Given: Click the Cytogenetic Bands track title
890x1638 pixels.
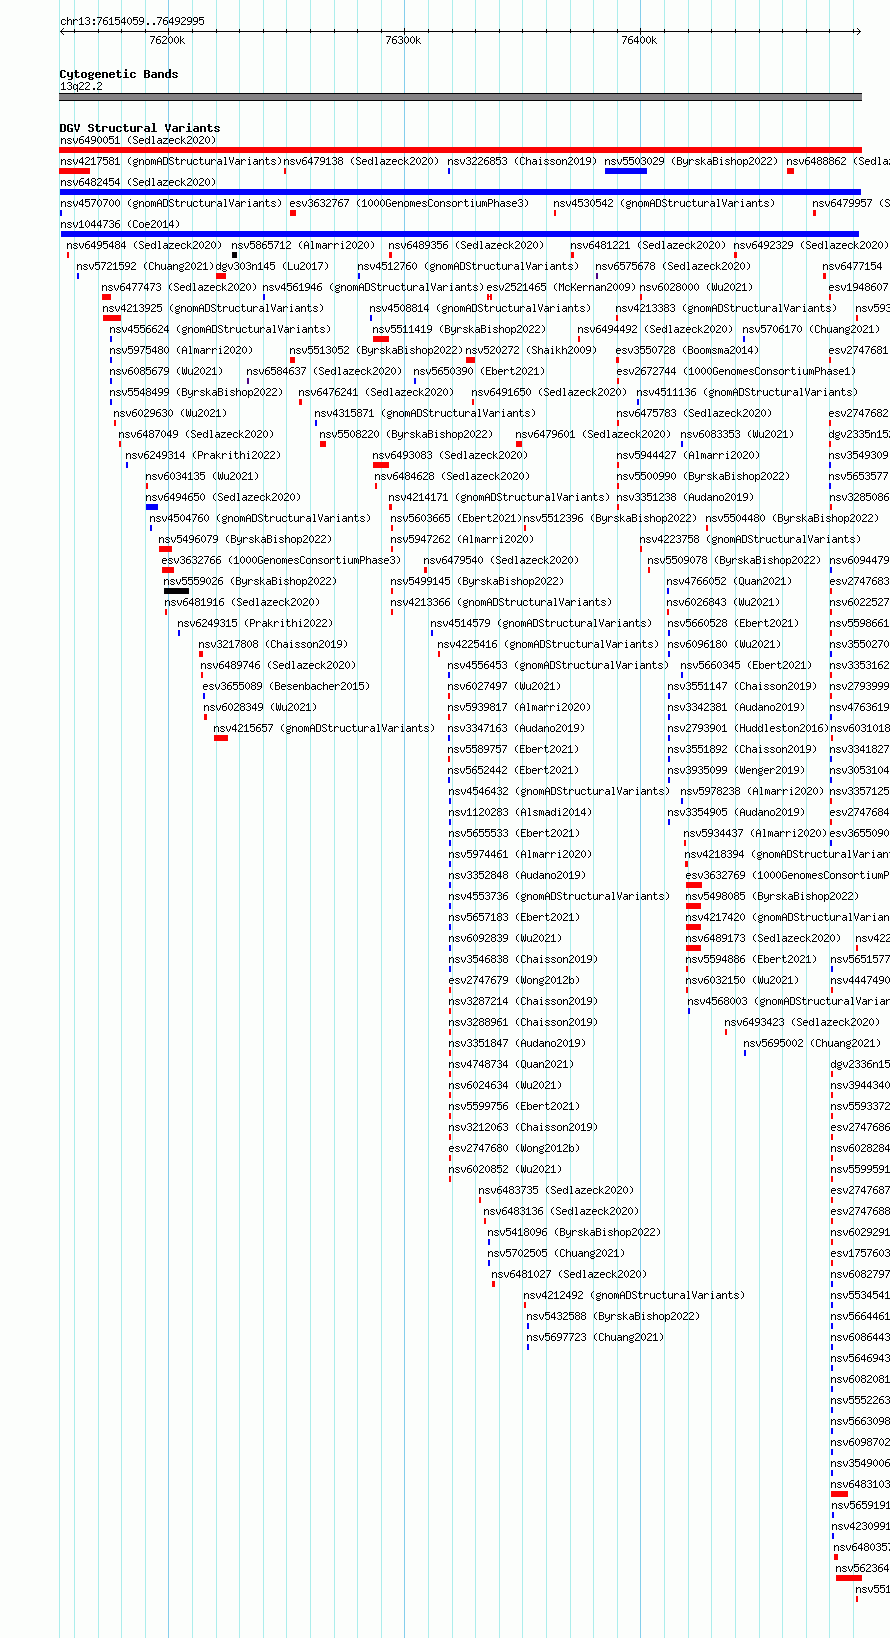Looking at the screenshot, I should point(119,74).
